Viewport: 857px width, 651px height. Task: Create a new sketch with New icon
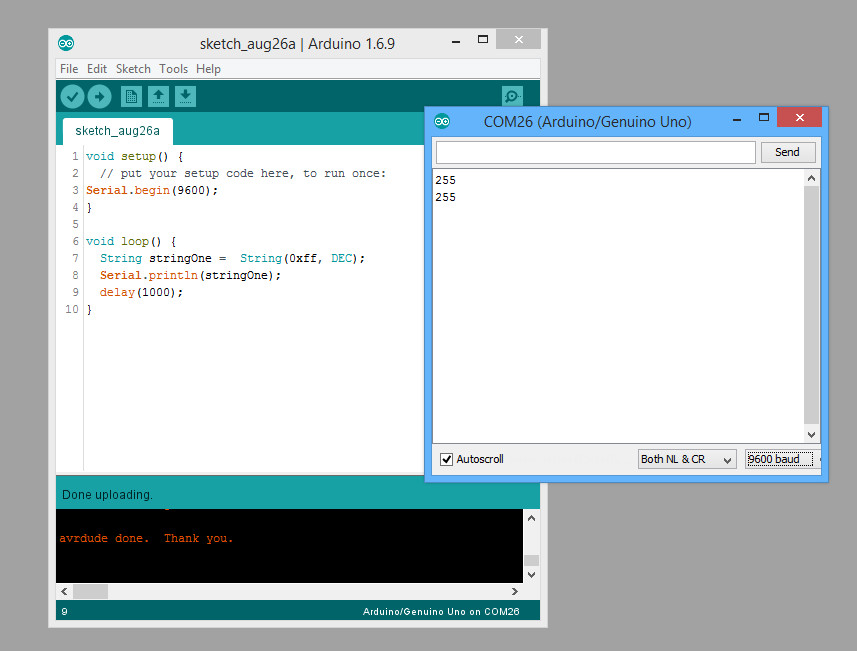pyautogui.click(x=131, y=97)
